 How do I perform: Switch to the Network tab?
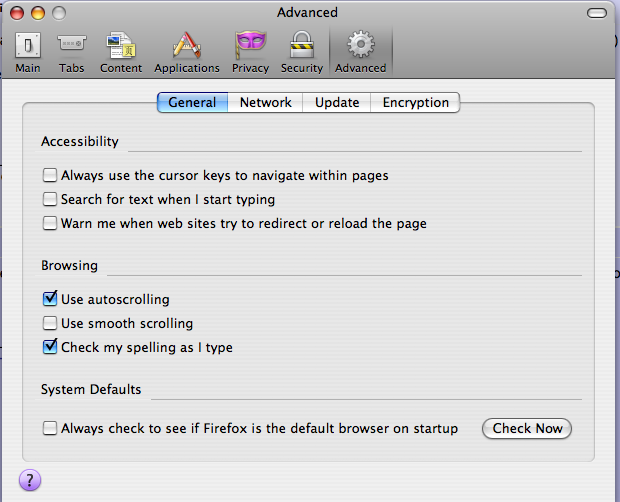[265, 102]
